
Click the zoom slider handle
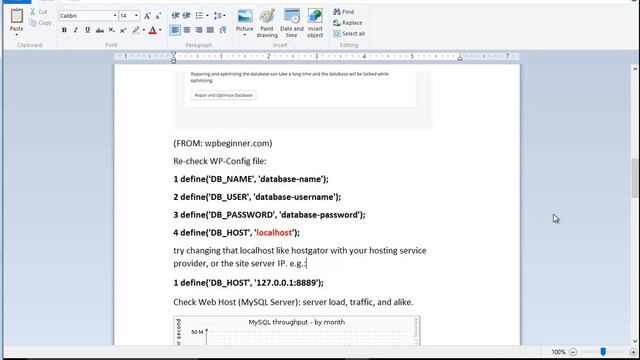point(603,352)
